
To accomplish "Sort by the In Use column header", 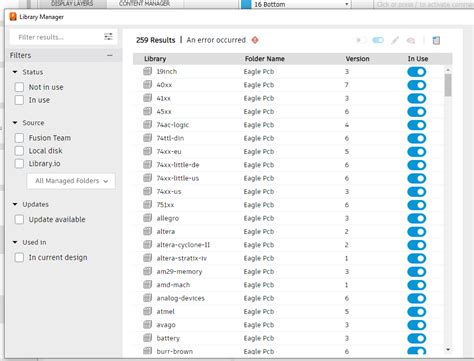I will 418,59.
